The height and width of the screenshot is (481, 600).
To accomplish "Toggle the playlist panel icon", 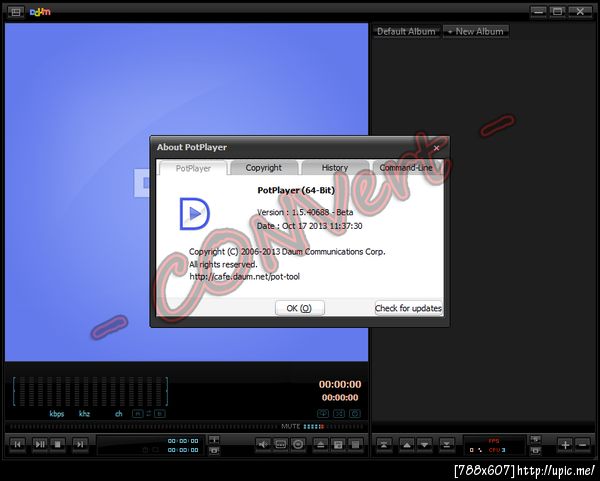I will coord(355,444).
